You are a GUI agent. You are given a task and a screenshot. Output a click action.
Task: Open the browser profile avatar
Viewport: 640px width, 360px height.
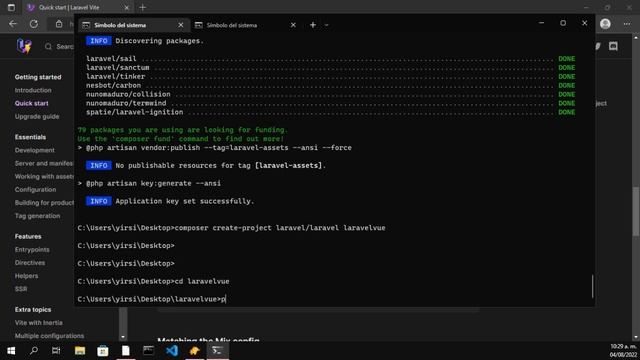pos(605,24)
